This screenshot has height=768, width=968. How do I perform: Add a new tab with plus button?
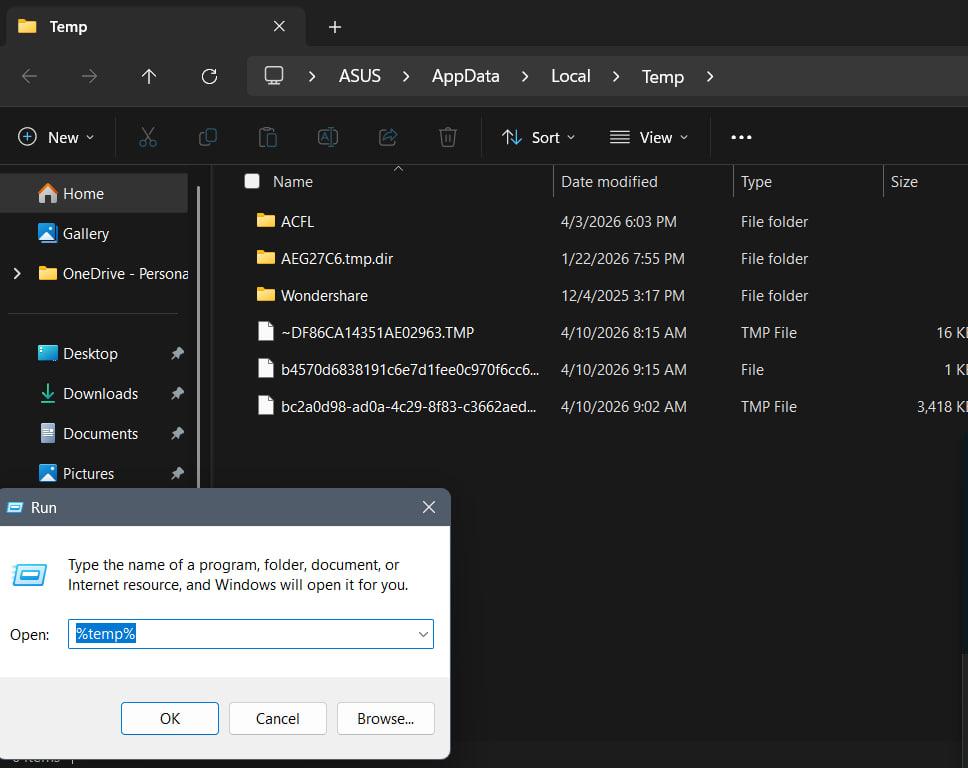point(335,27)
